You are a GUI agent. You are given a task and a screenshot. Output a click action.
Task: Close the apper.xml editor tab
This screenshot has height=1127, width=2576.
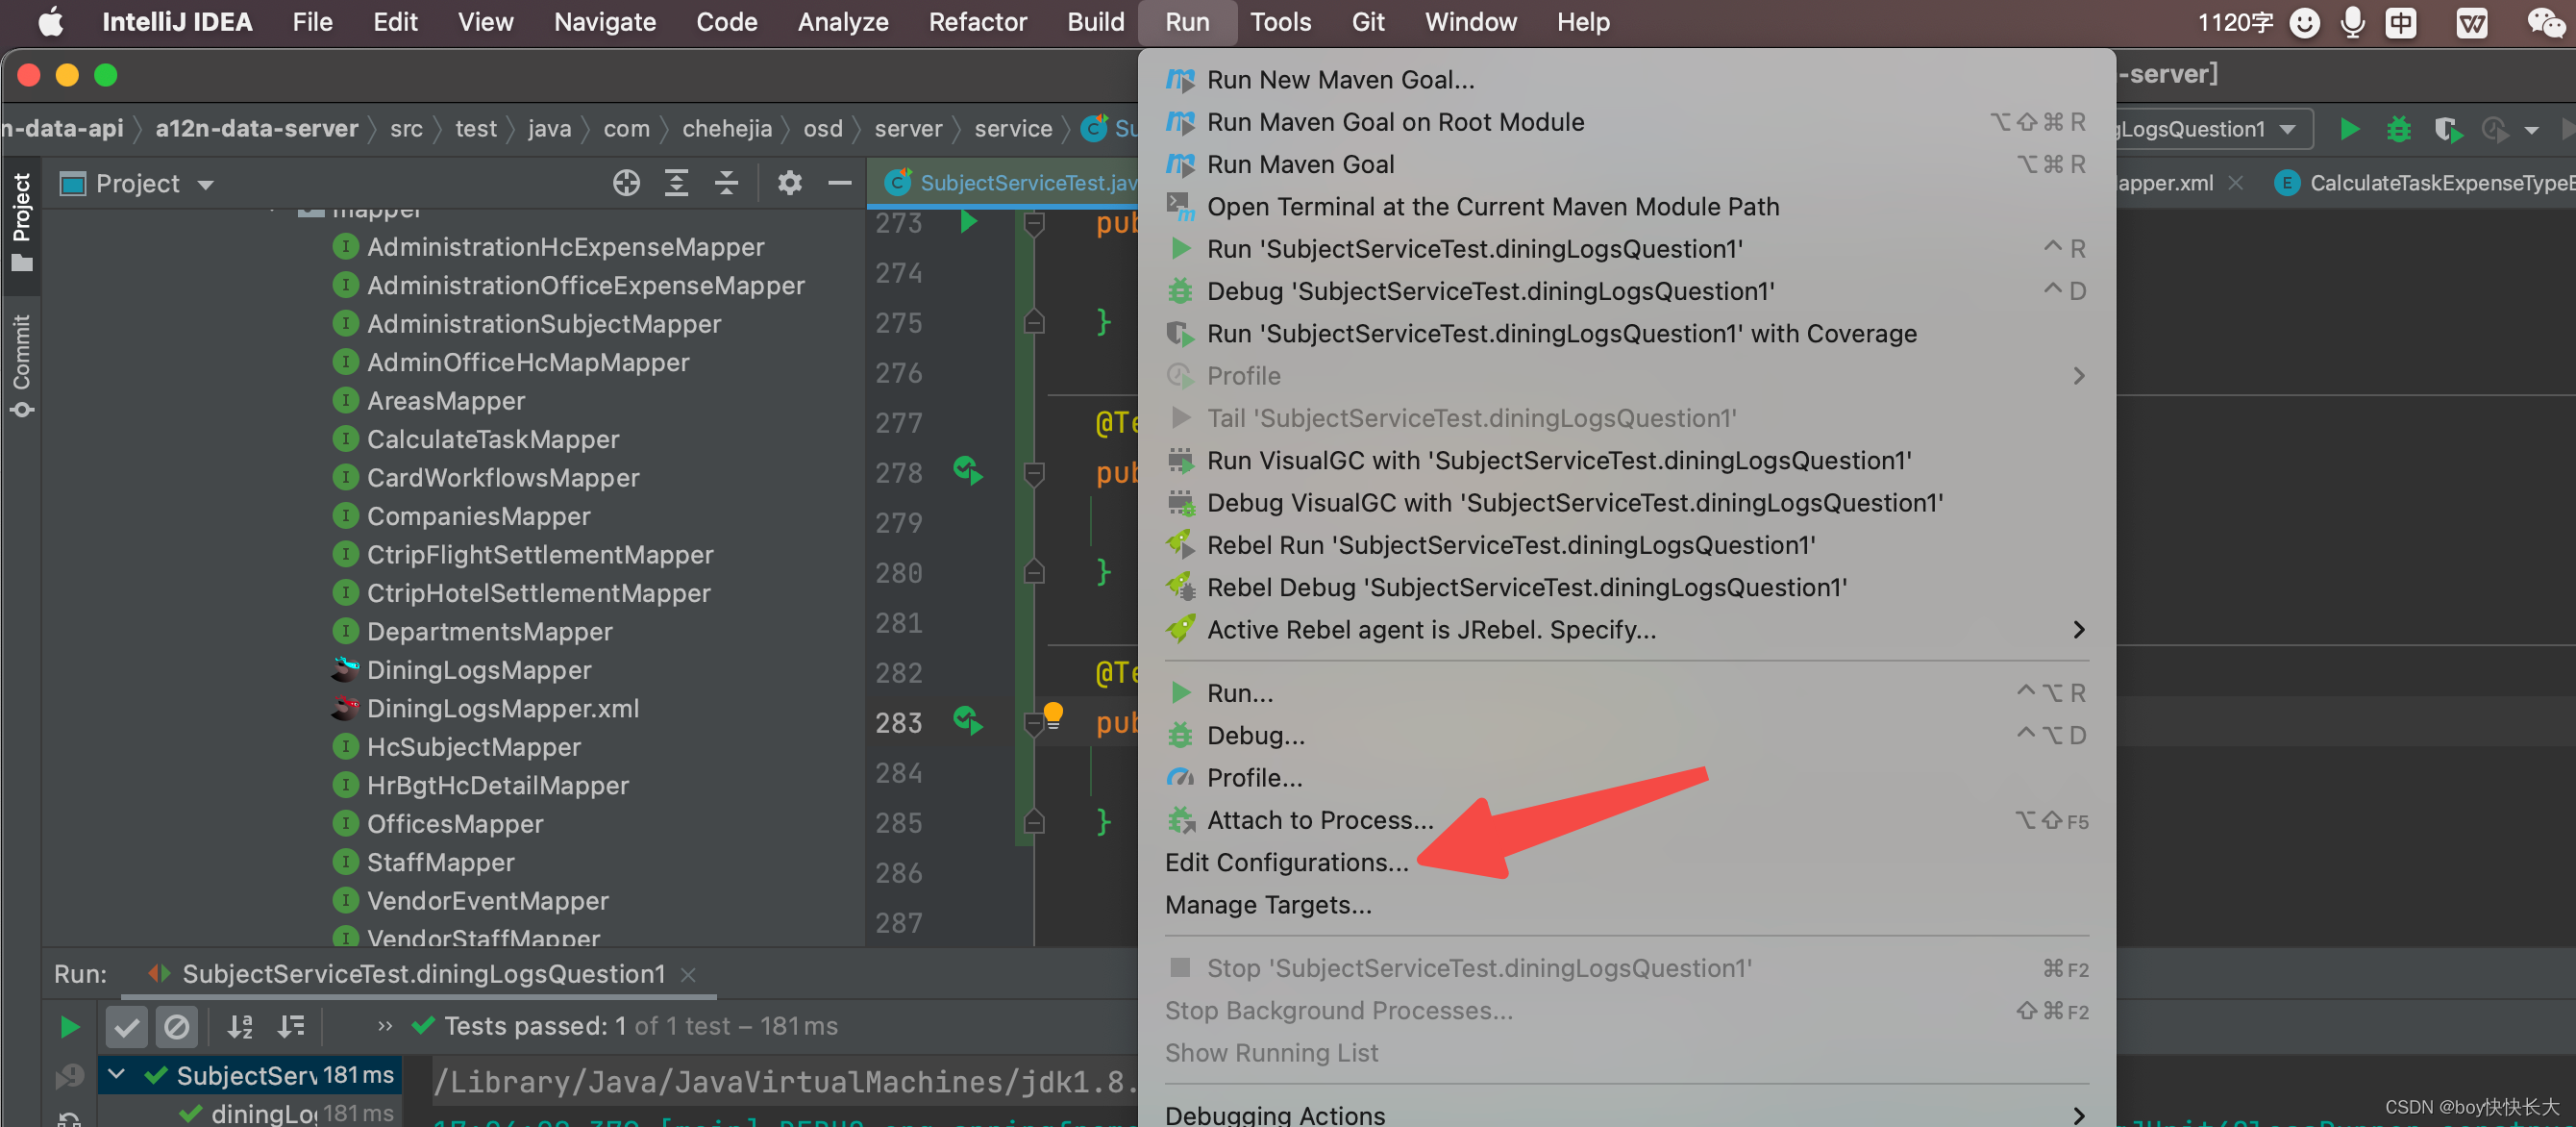click(2236, 183)
